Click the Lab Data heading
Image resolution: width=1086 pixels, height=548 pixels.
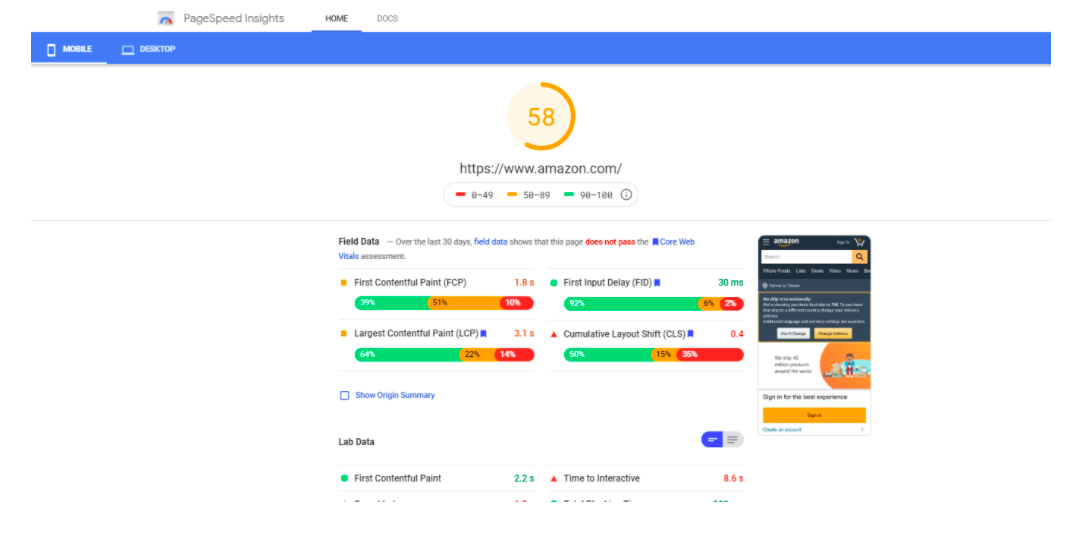pyautogui.click(x=356, y=442)
